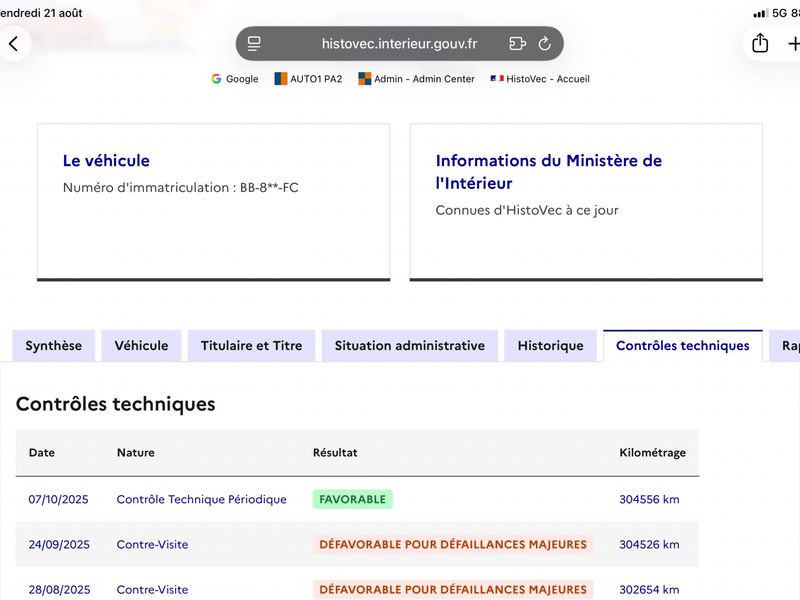
Task: Click the 304556 km value
Action: [649, 499]
